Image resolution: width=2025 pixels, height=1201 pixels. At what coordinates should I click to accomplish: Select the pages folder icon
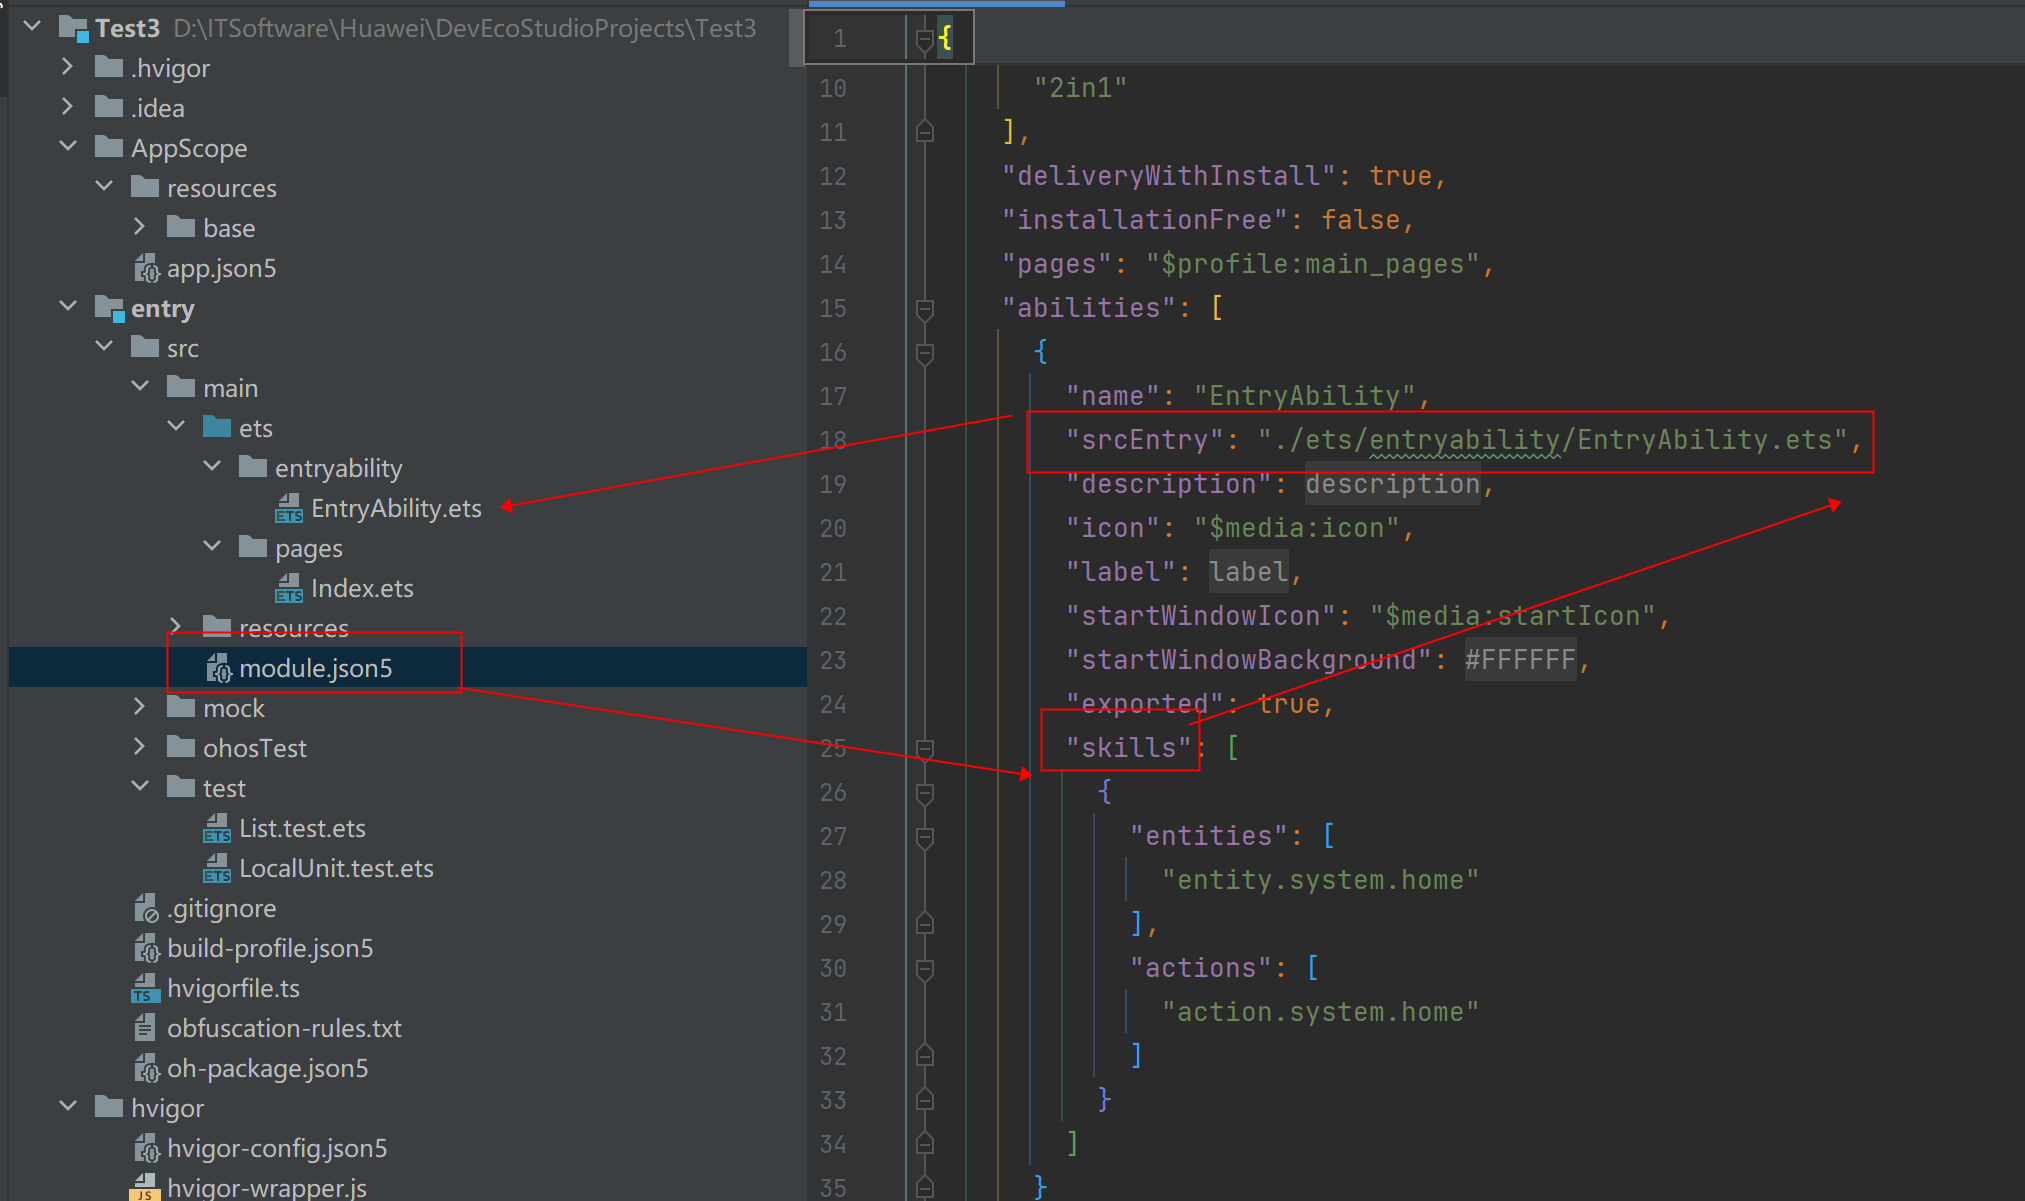coord(253,547)
